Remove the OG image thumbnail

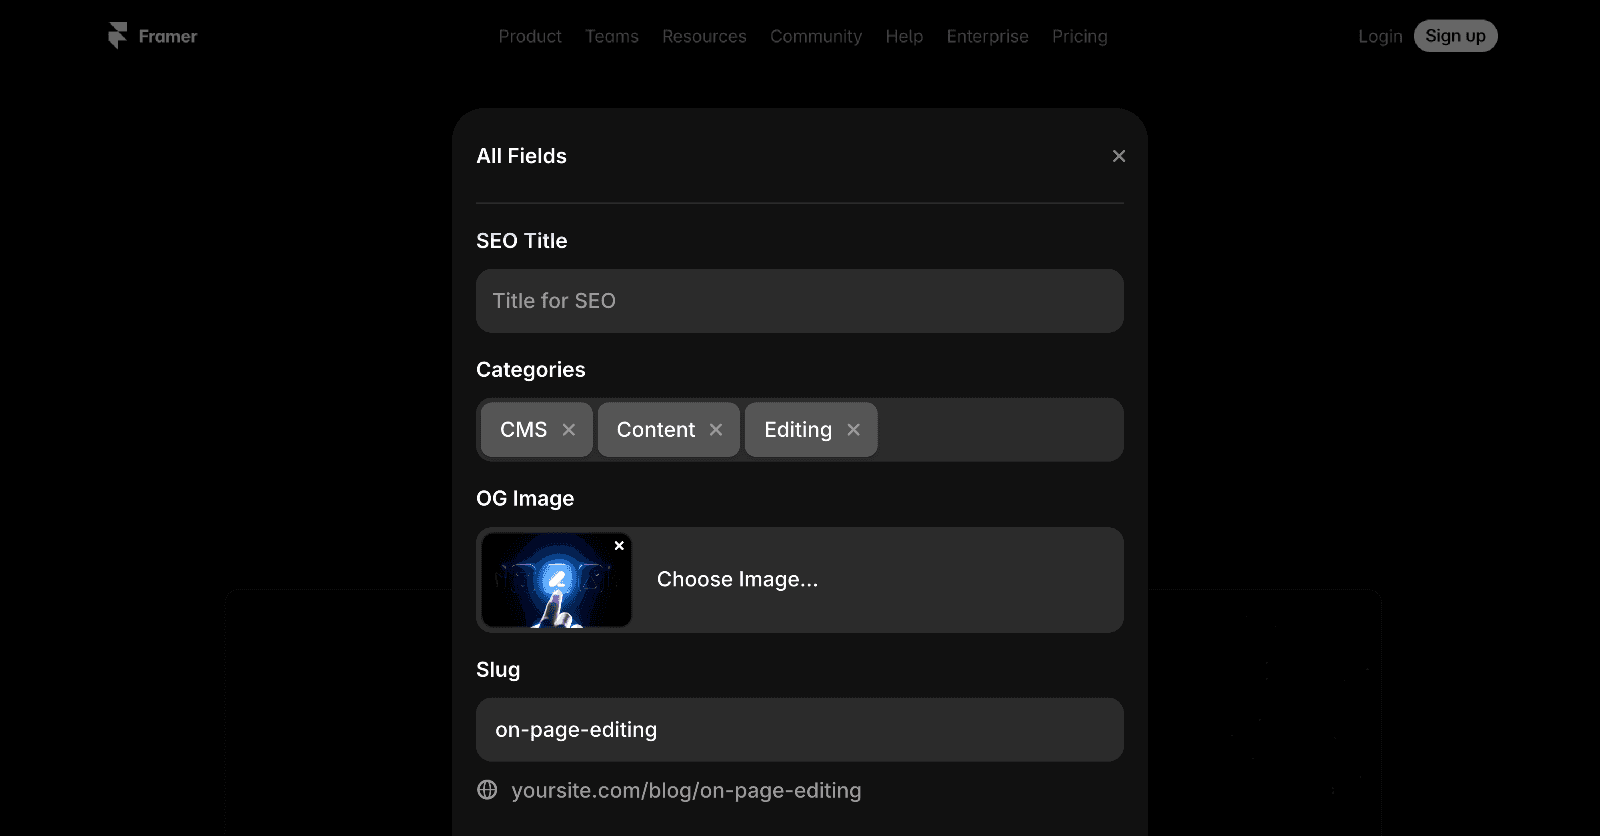[619, 546]
